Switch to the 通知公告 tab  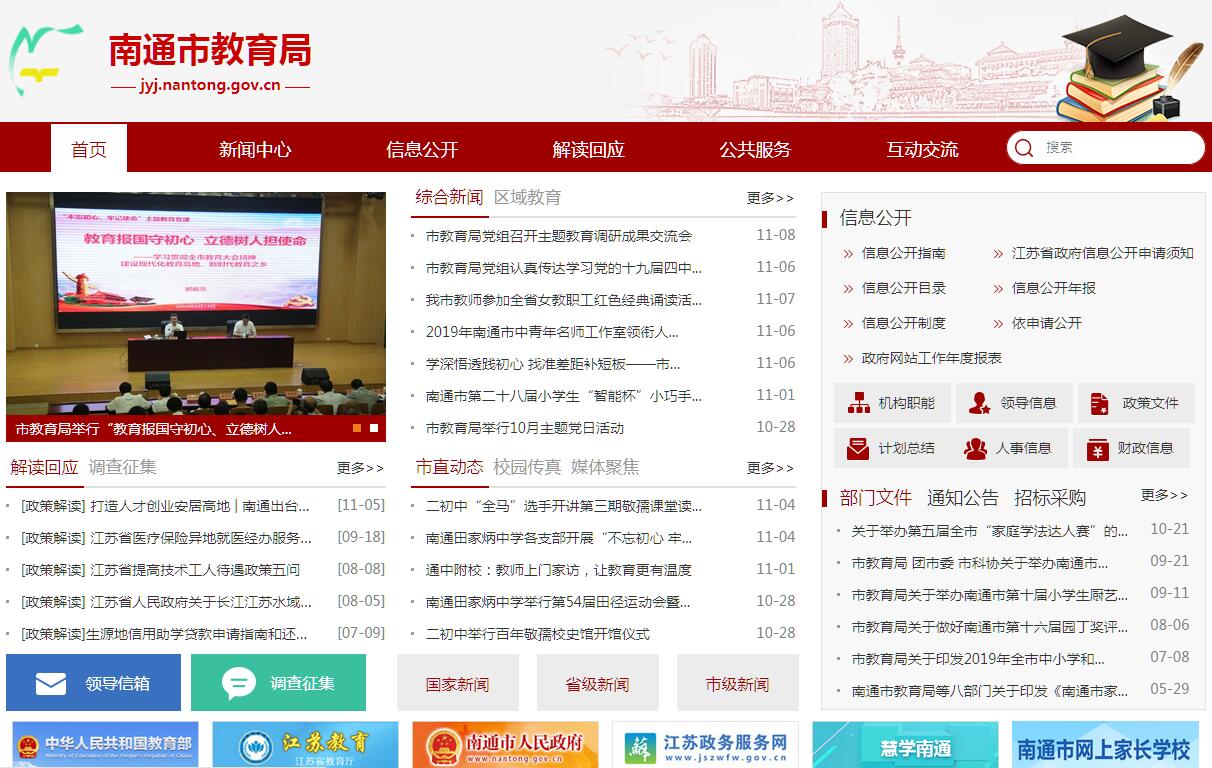962,497
